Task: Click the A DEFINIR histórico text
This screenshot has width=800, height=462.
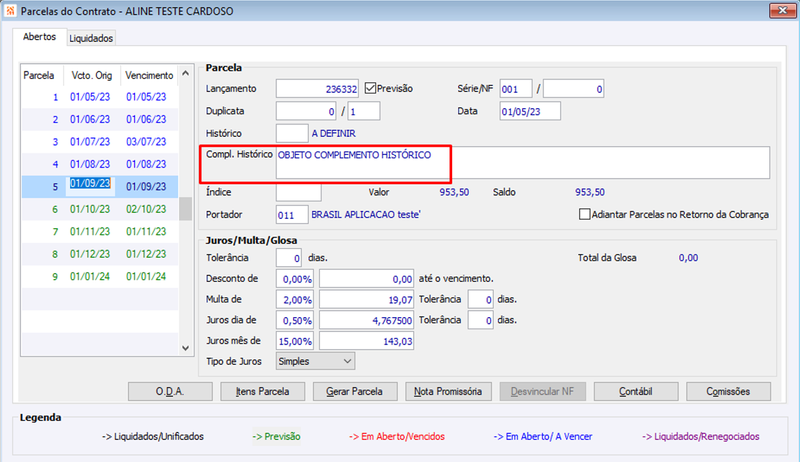Action: click(334, 134)
